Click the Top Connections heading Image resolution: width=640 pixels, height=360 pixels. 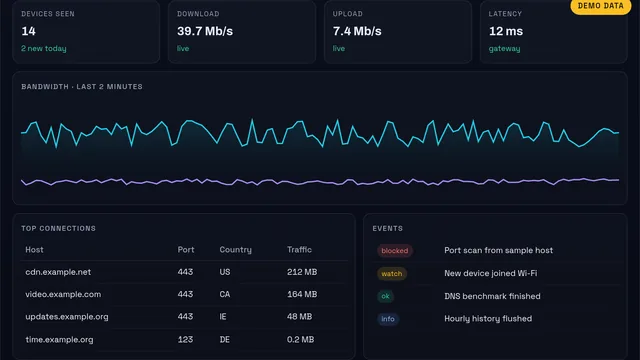pos(58,228)
